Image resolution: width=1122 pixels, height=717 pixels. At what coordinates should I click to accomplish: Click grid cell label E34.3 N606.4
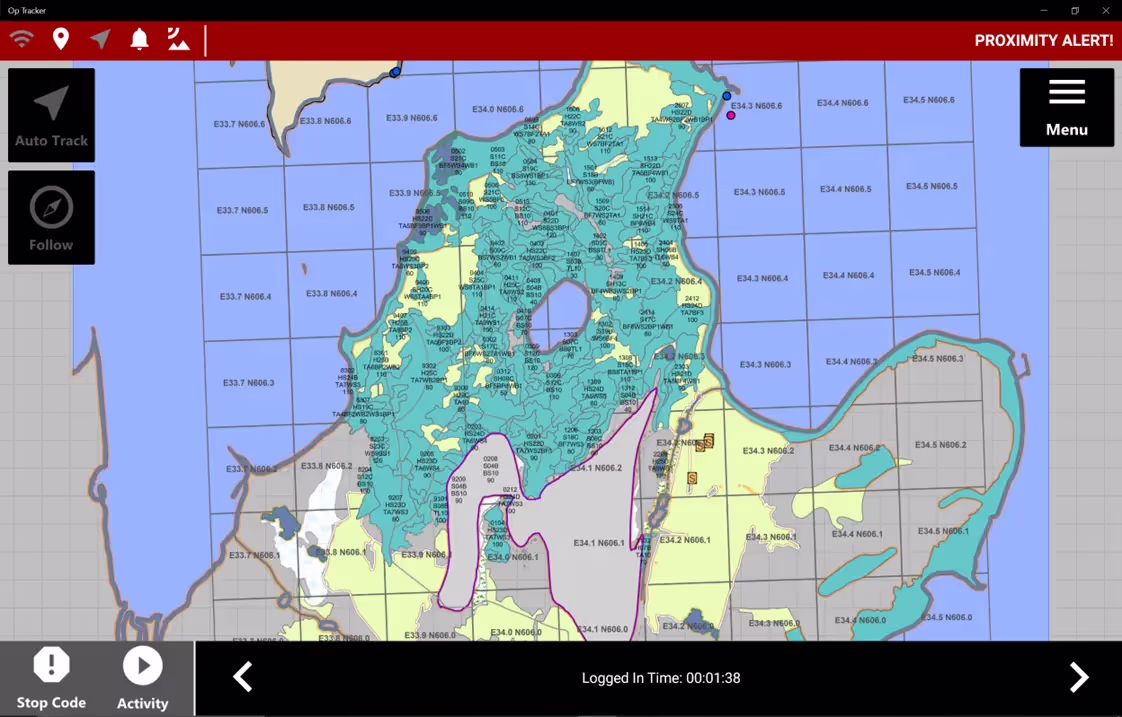tap(762, 278)
